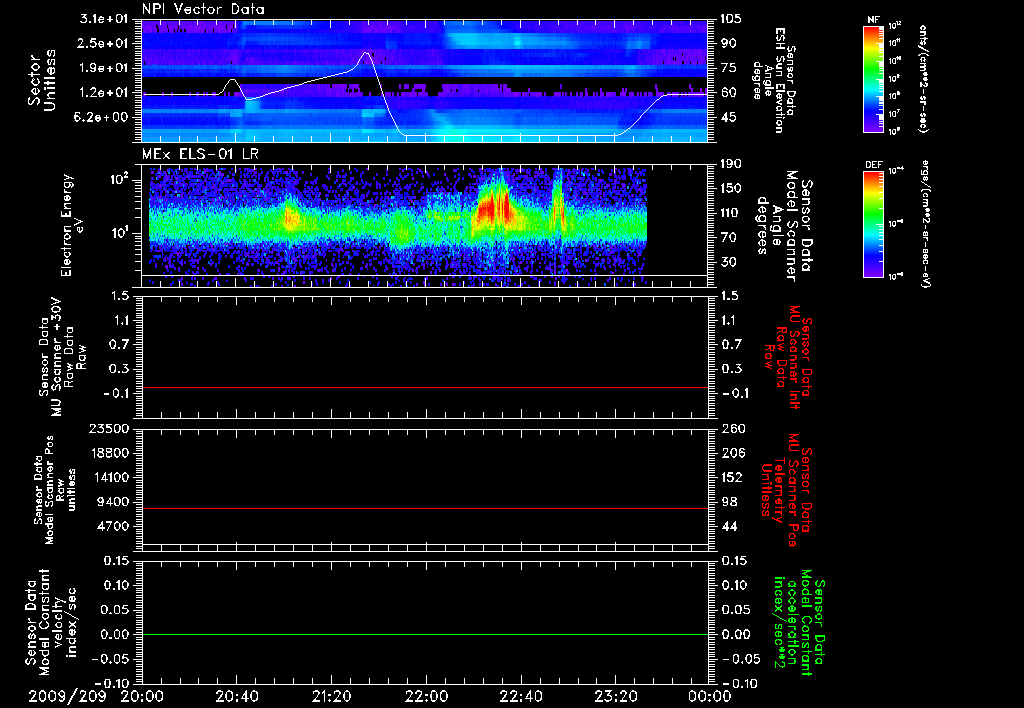Click the NF rainbow color bar
This screenshot has height=708, width=1024.
point(874,78)
